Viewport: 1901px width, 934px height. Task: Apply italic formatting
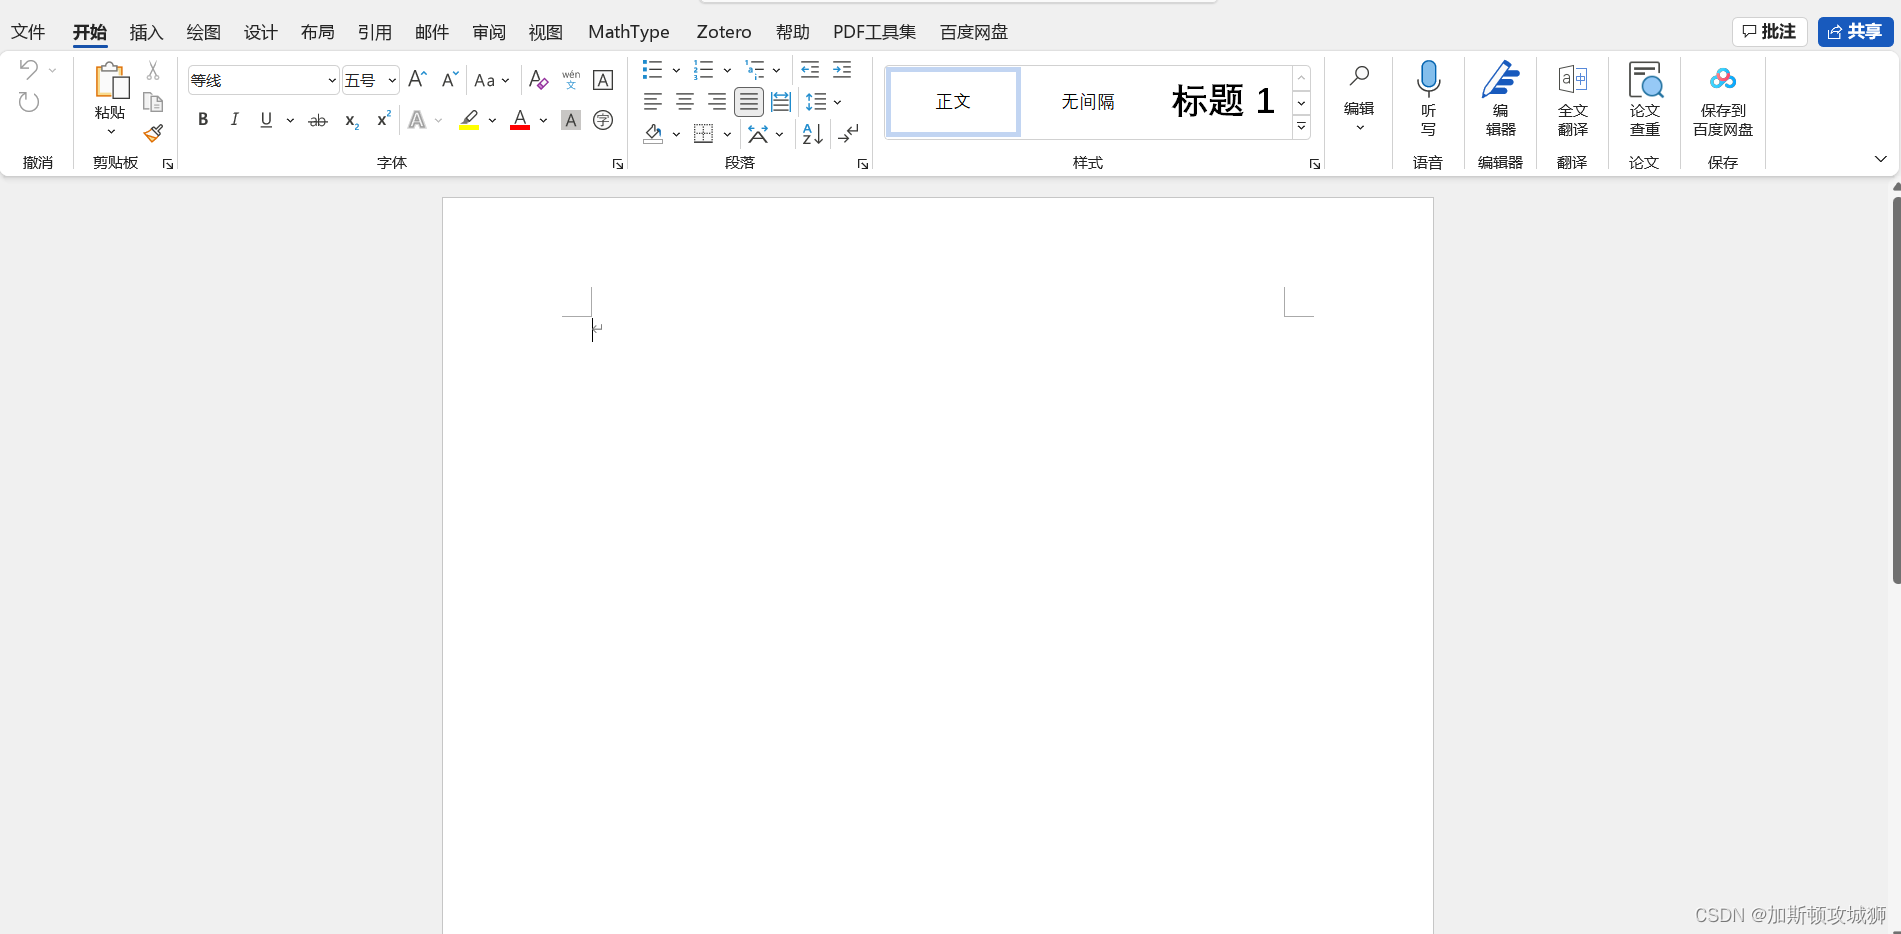click(x=234, y=119)
